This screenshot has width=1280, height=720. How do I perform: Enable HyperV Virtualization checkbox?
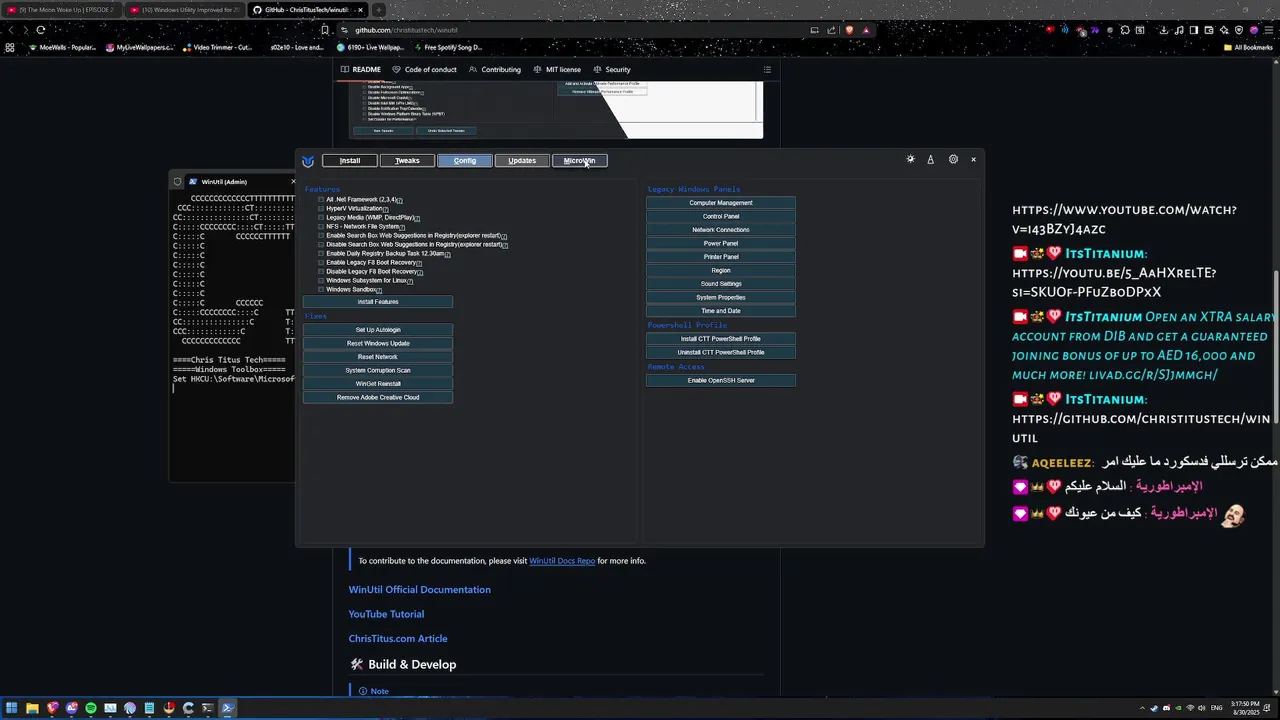[321, 209]
